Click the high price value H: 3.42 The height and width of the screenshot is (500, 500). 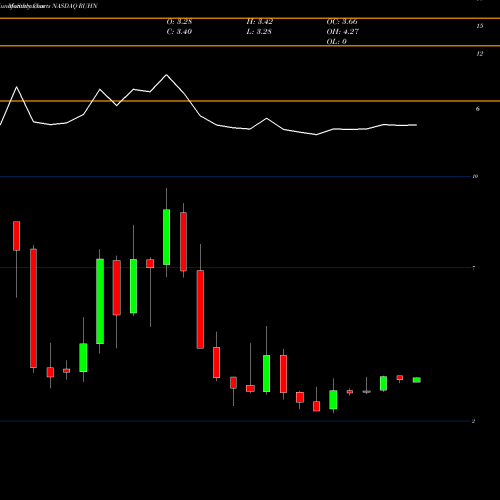tap(260, 22)
